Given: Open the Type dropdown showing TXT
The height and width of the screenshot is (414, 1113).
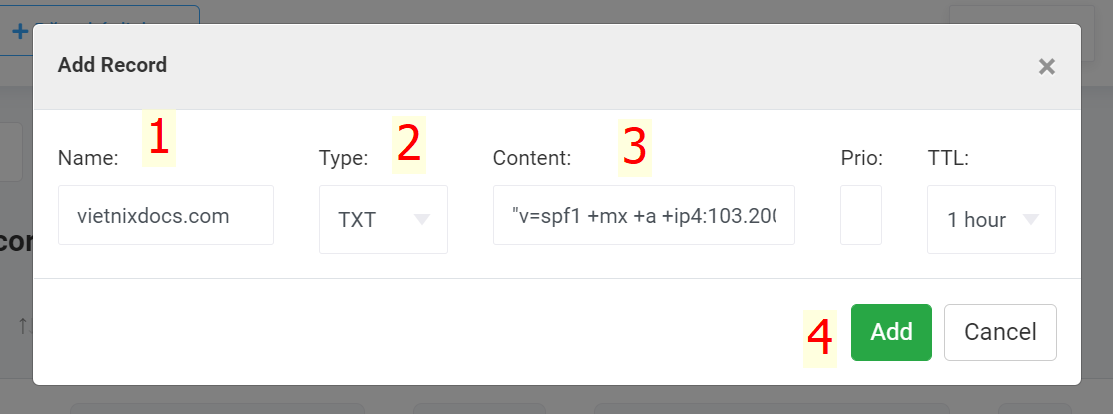Looking at the screenshot, I should (383, 219).
